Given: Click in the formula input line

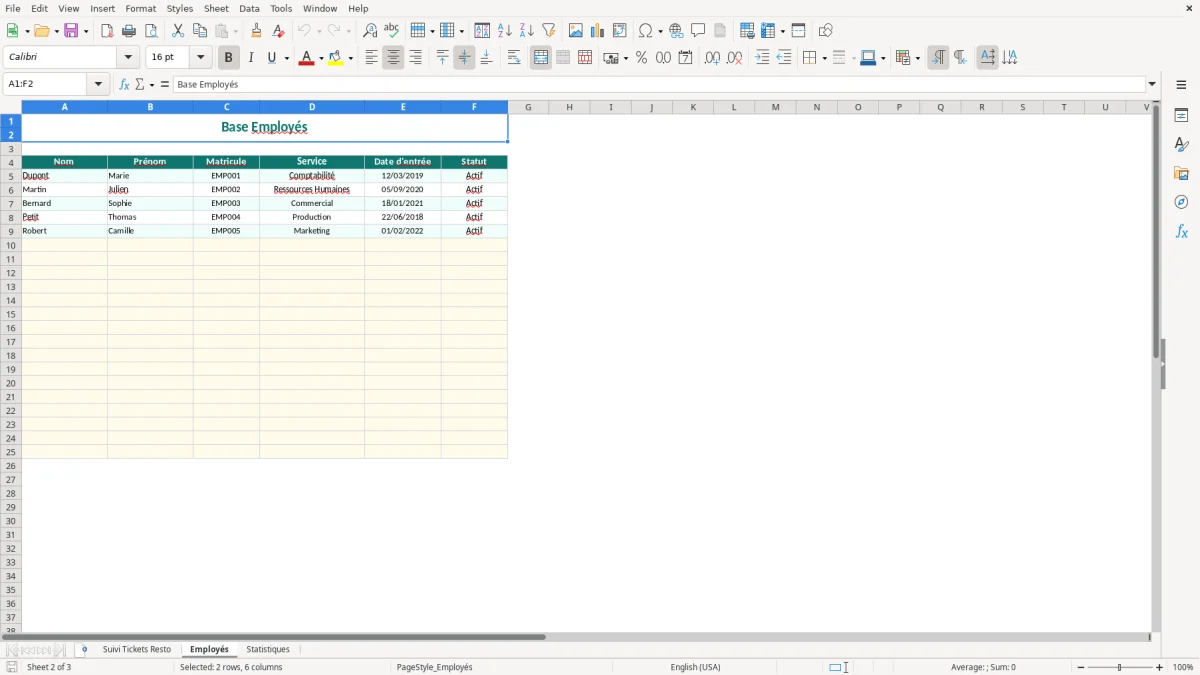Looking at the screenshot, I should pyautogui.click(x=660, y=85).
